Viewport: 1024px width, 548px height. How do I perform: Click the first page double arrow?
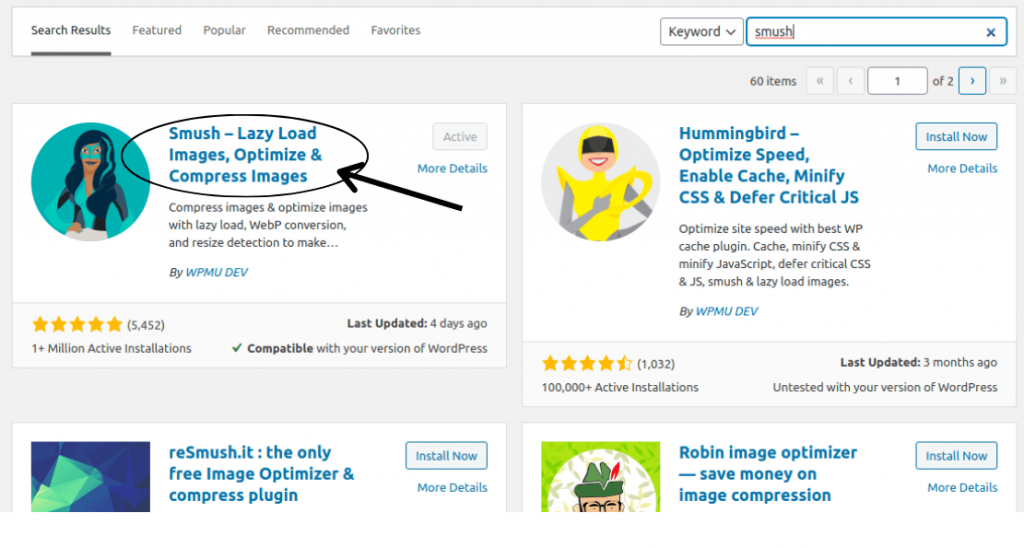pos(820,81)
